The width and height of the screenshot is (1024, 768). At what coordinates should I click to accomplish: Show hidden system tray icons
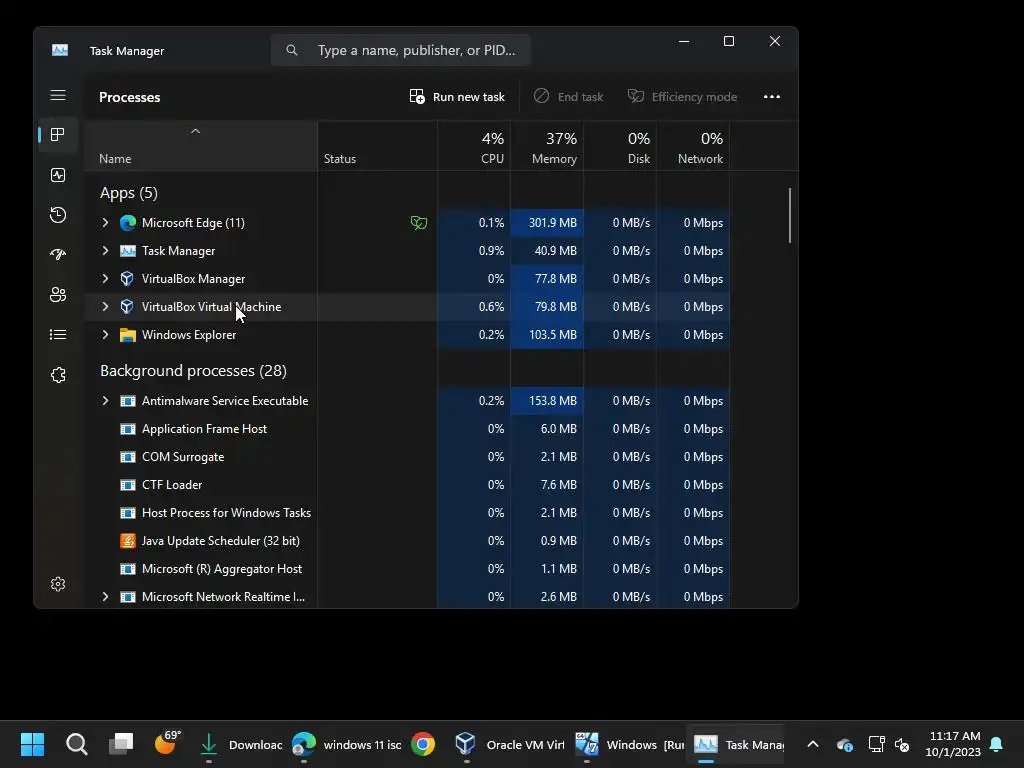click(x=812, y=744)
